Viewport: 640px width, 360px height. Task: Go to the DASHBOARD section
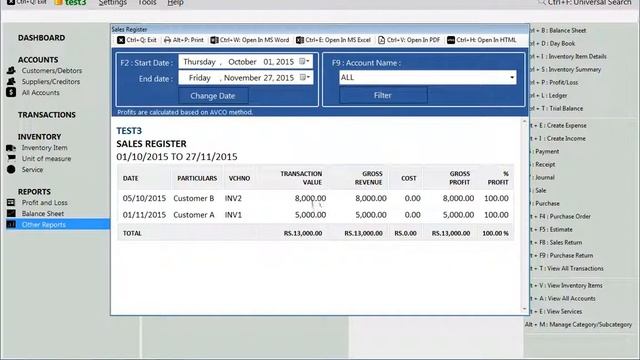point(41,38)
